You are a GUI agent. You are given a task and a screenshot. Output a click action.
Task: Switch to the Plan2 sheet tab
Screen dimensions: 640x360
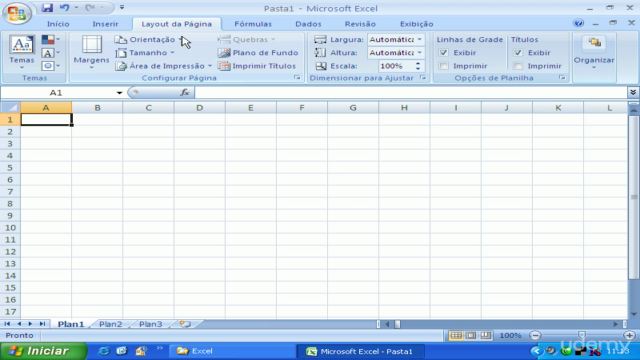[x=111, y=324]
